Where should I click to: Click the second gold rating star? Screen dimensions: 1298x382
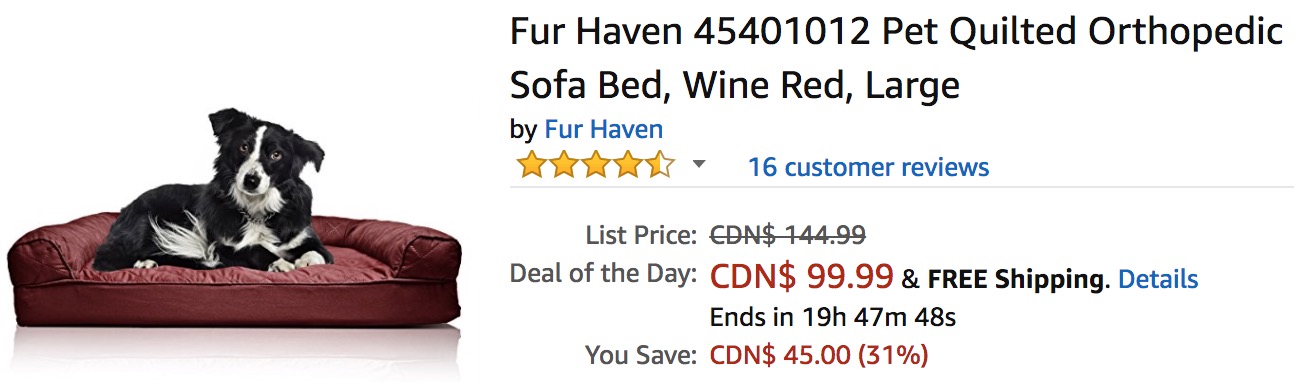[x=564, y=165]
